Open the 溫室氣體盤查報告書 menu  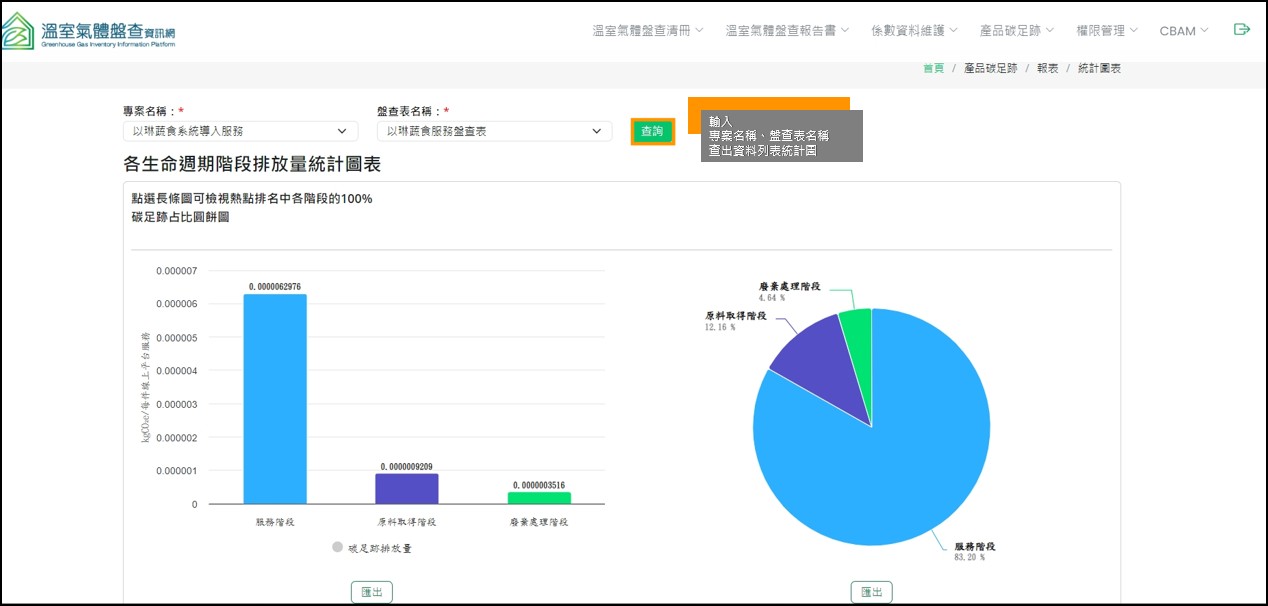[787, 31]
